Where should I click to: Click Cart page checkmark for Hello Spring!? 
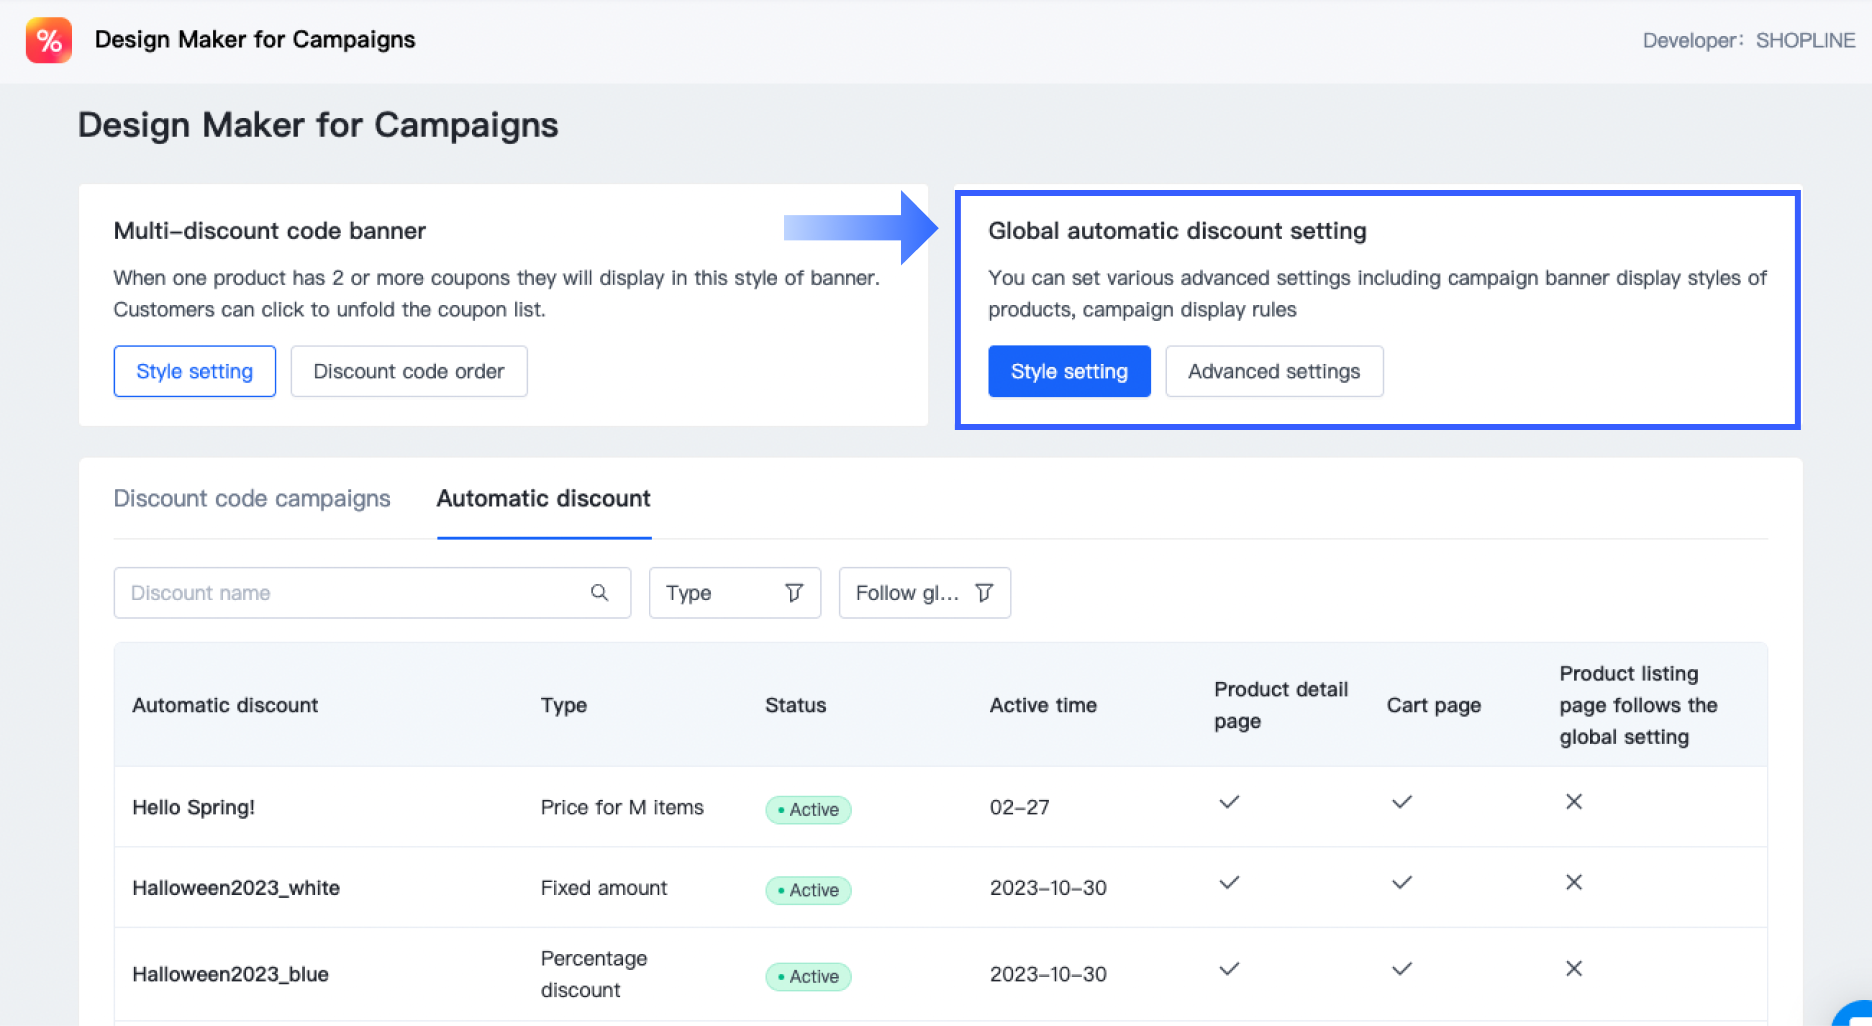[1402, 802]
